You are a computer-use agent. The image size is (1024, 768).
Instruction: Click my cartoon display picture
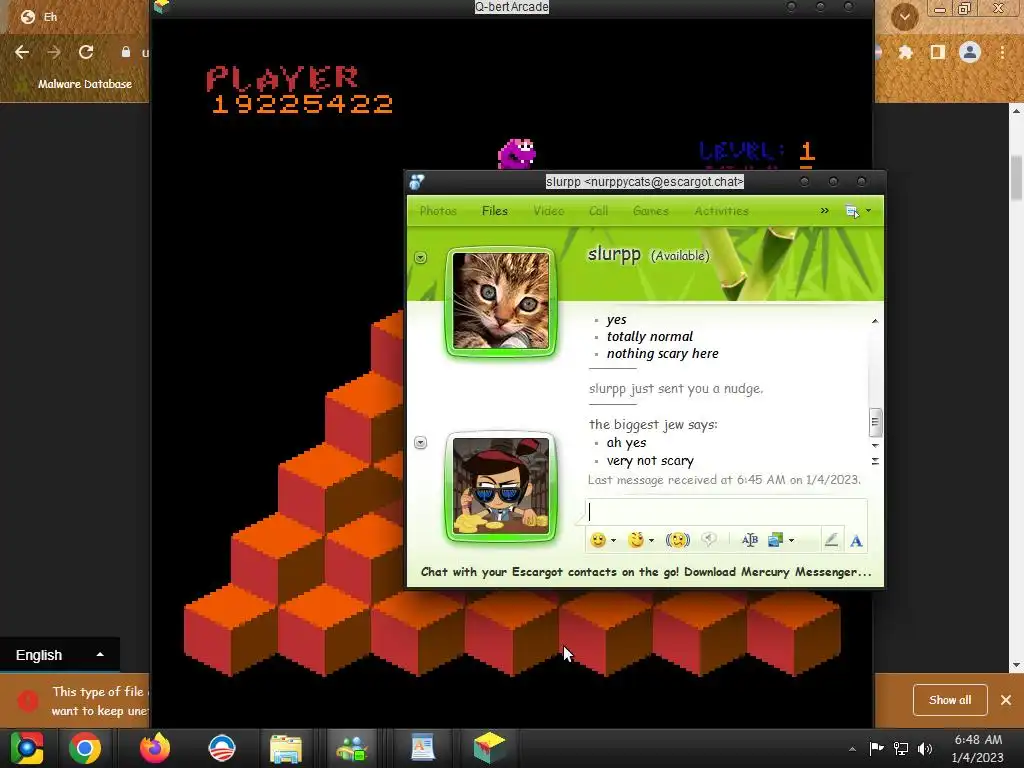pyautogui.click(x=501, y=486)
